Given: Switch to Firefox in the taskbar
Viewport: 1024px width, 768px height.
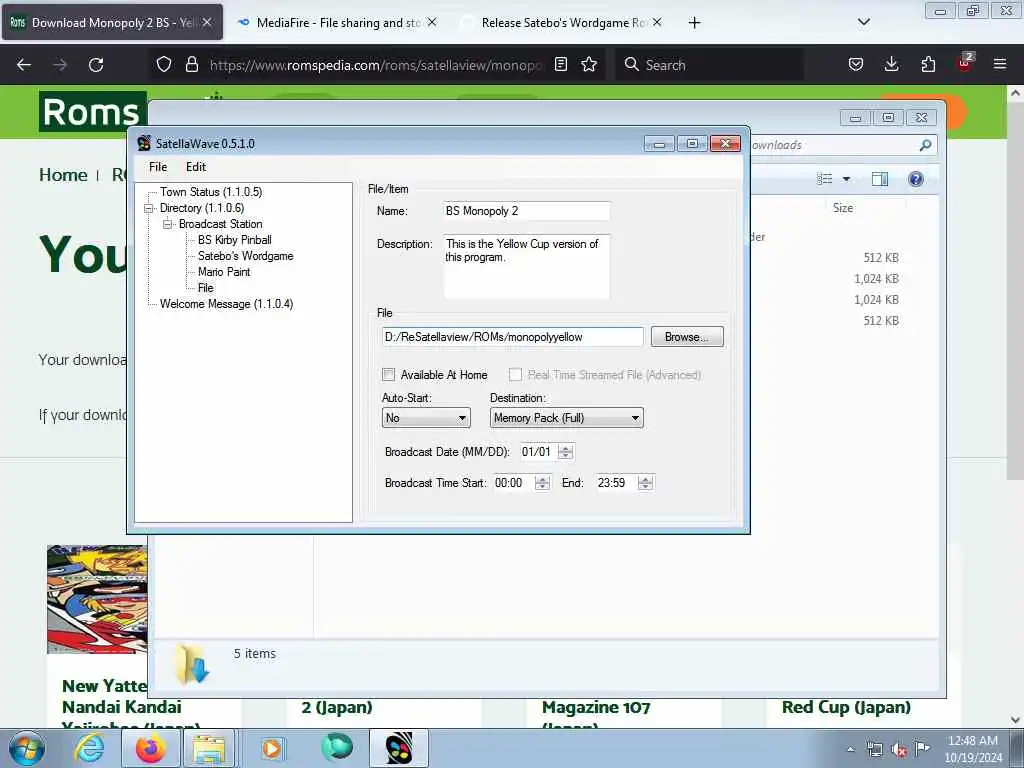Looking at the screenshot, I should [150, 748].
